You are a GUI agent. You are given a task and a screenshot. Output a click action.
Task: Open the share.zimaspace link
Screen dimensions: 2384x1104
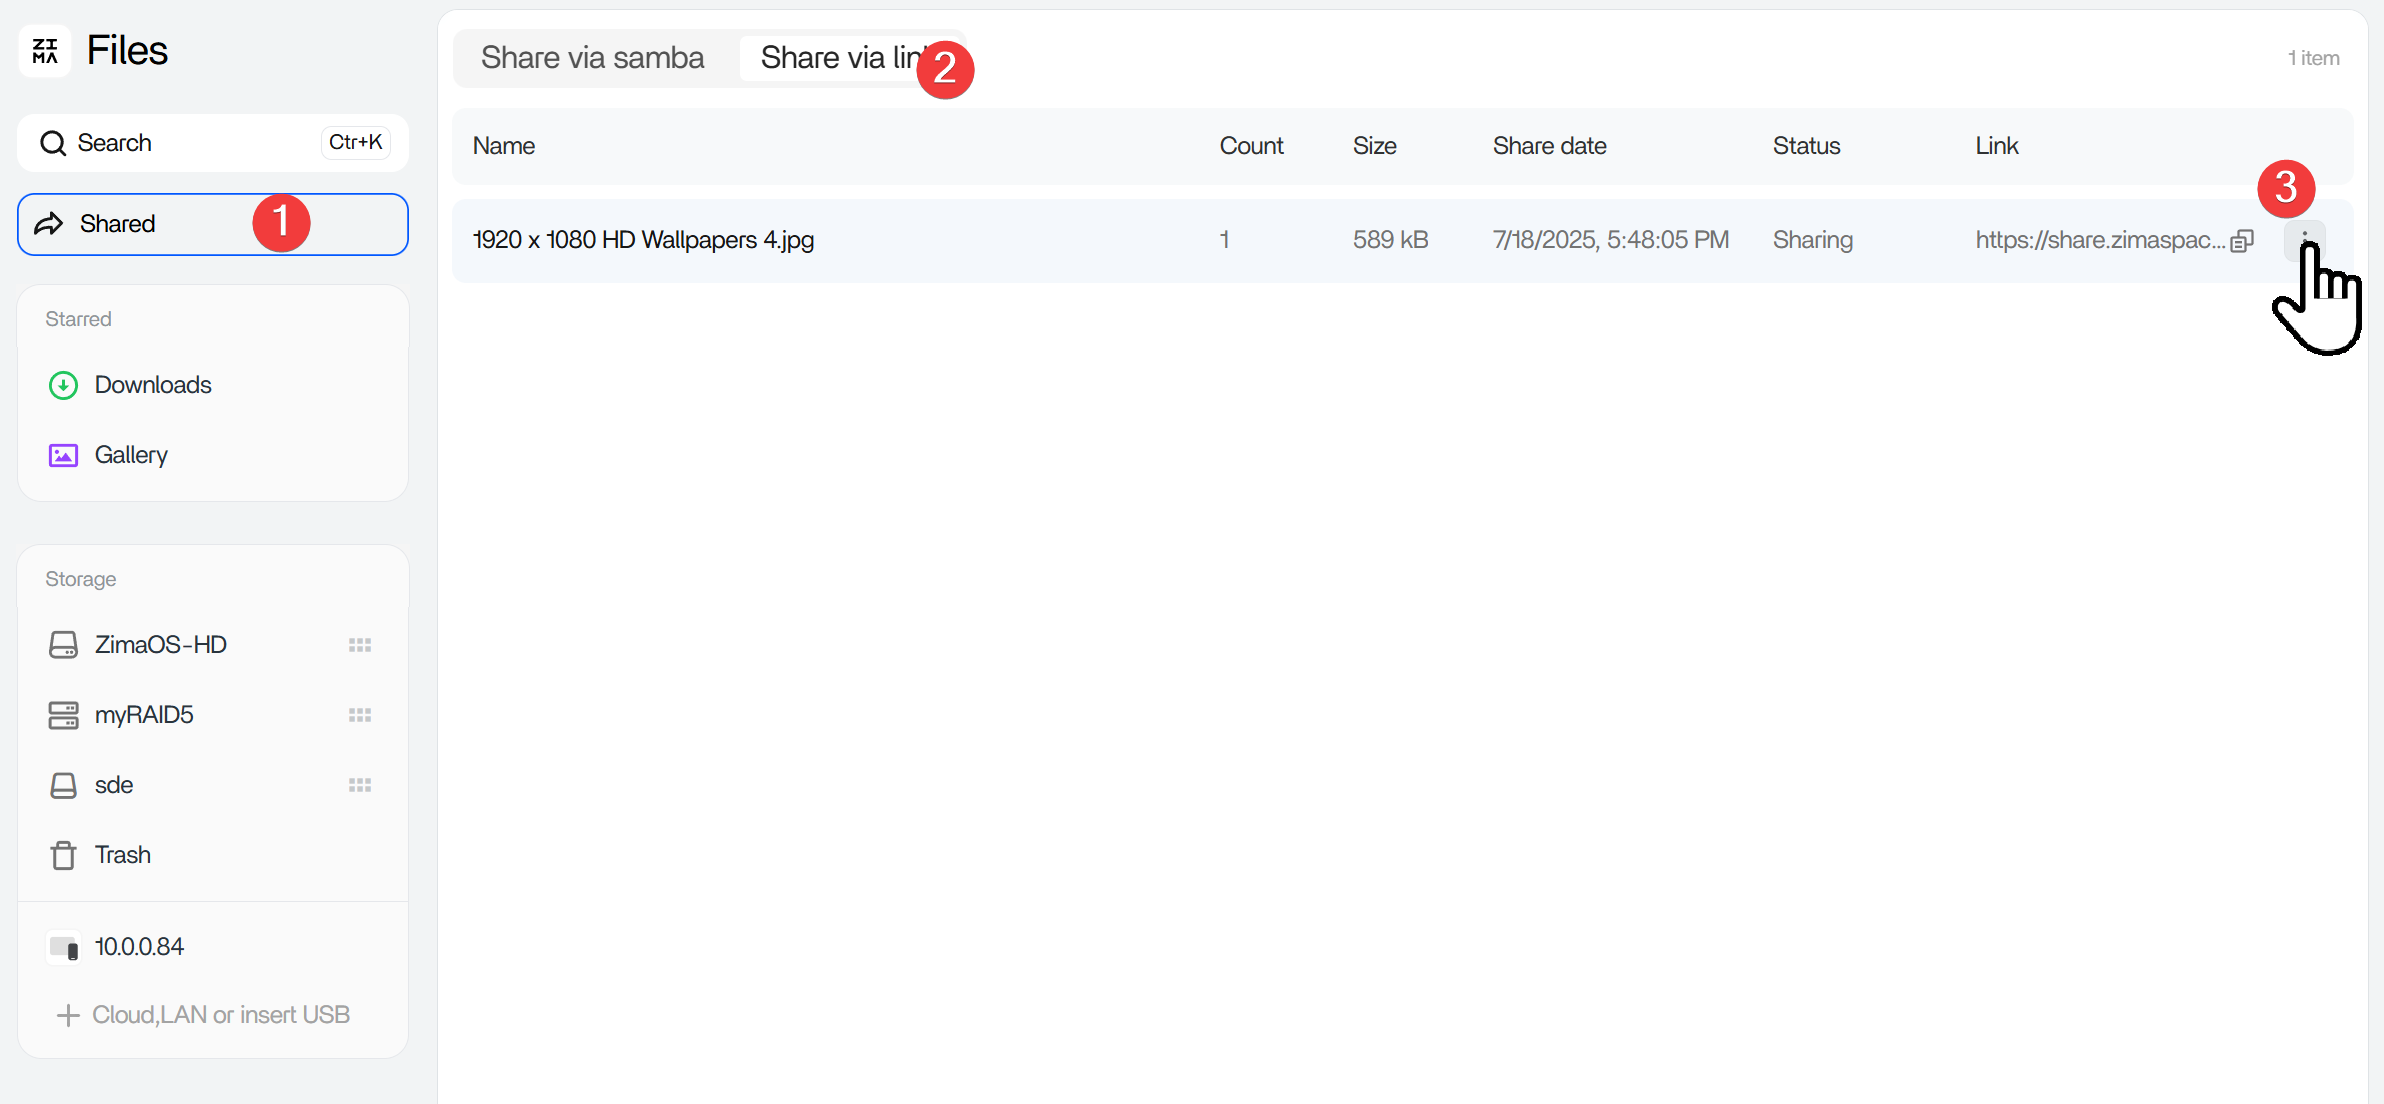pos(2100,240)
